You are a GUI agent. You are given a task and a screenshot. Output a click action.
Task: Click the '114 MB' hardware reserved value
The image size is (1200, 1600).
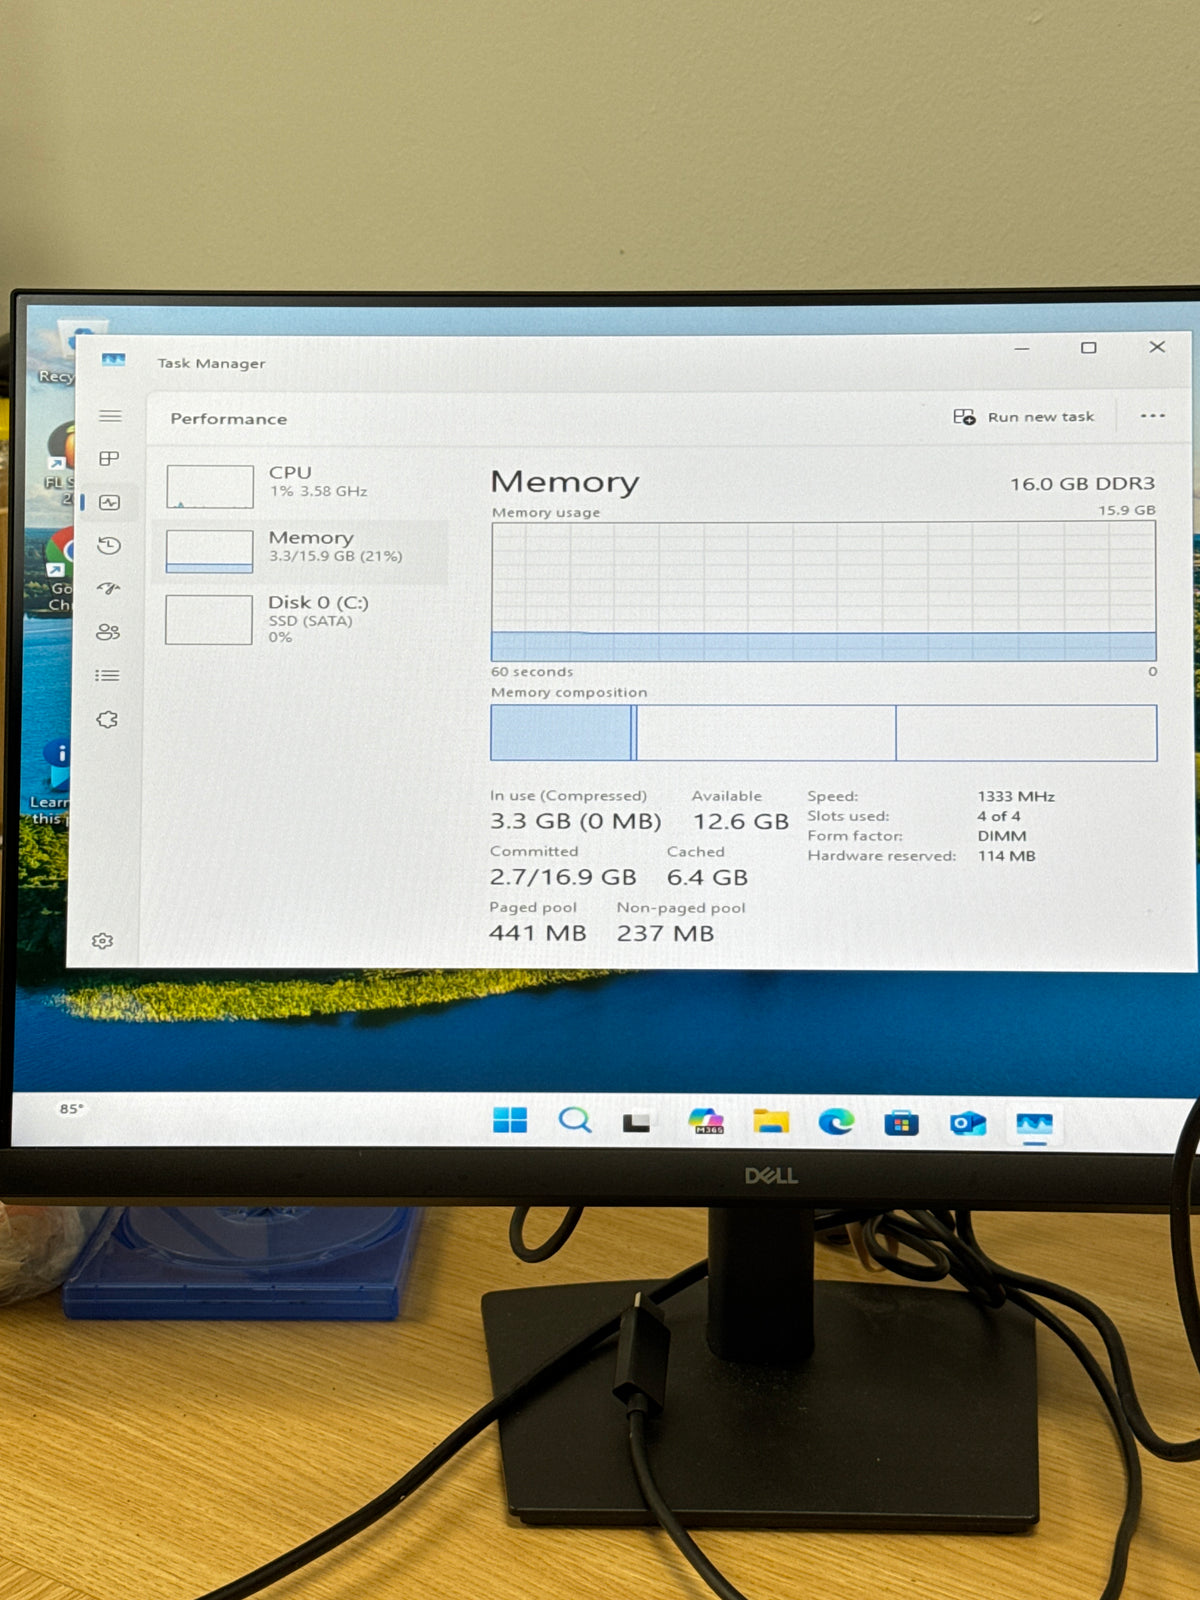click(x=1006, y=856)
